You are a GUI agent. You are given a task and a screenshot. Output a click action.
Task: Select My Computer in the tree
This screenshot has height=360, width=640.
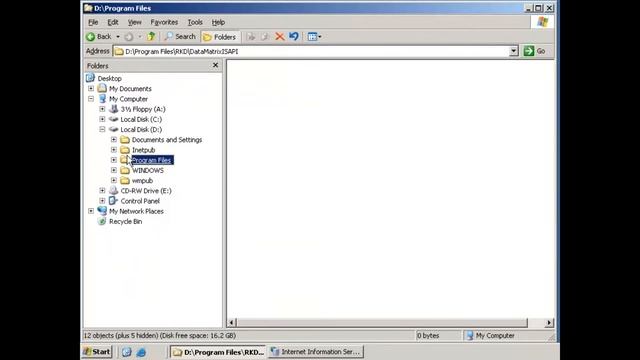[x=128, y=99]
